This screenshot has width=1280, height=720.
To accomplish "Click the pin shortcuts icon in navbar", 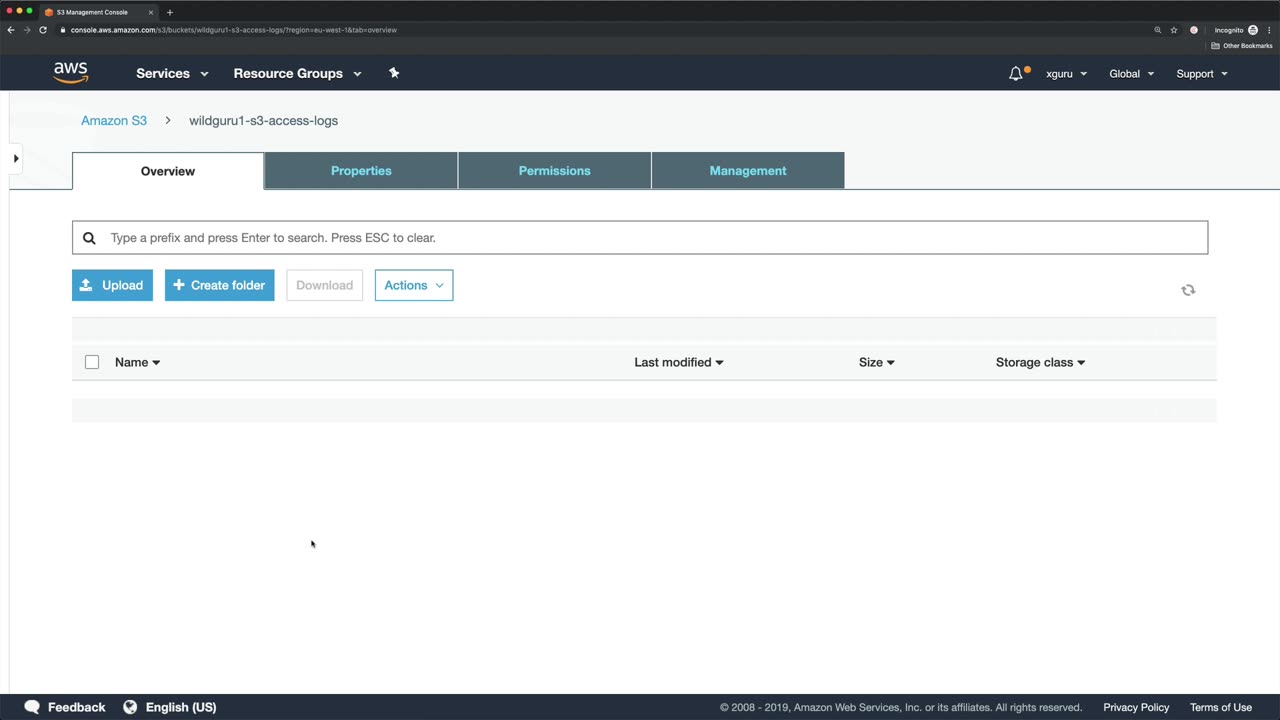I will [x=394, y=73].
